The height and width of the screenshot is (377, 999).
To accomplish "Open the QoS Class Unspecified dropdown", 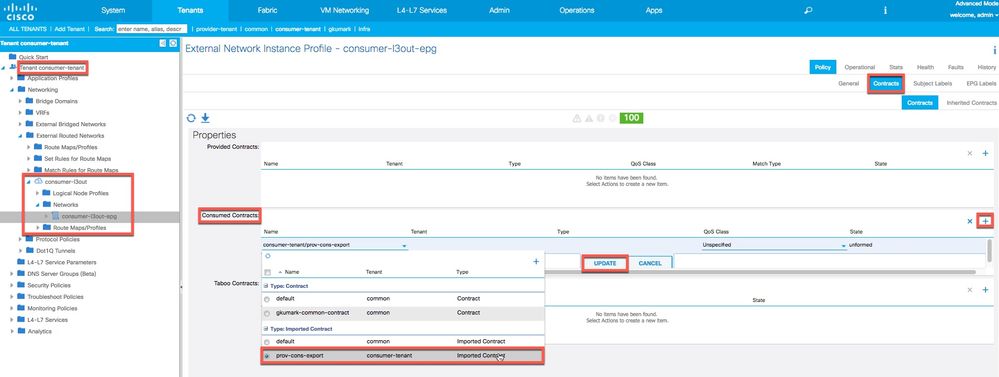I will 843,245.
